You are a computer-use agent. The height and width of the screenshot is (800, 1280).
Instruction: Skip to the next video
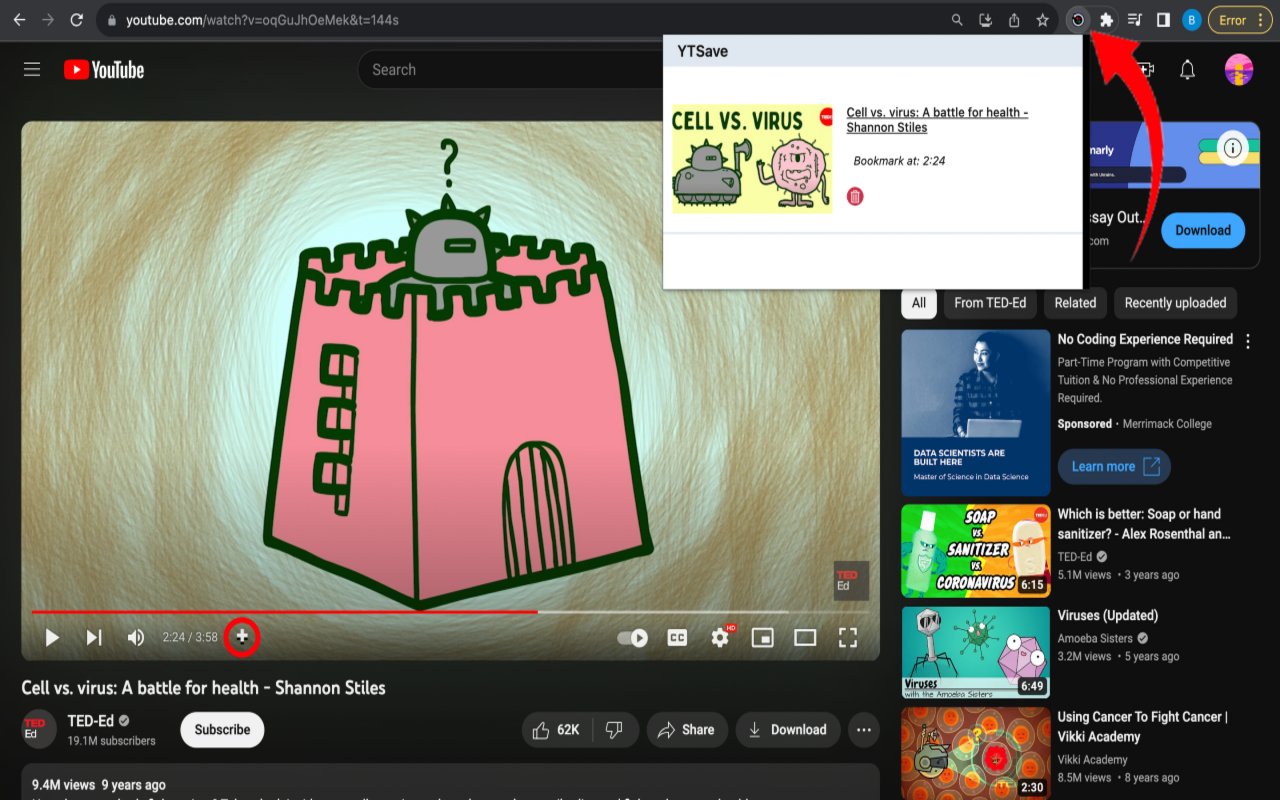coord(94,637)
